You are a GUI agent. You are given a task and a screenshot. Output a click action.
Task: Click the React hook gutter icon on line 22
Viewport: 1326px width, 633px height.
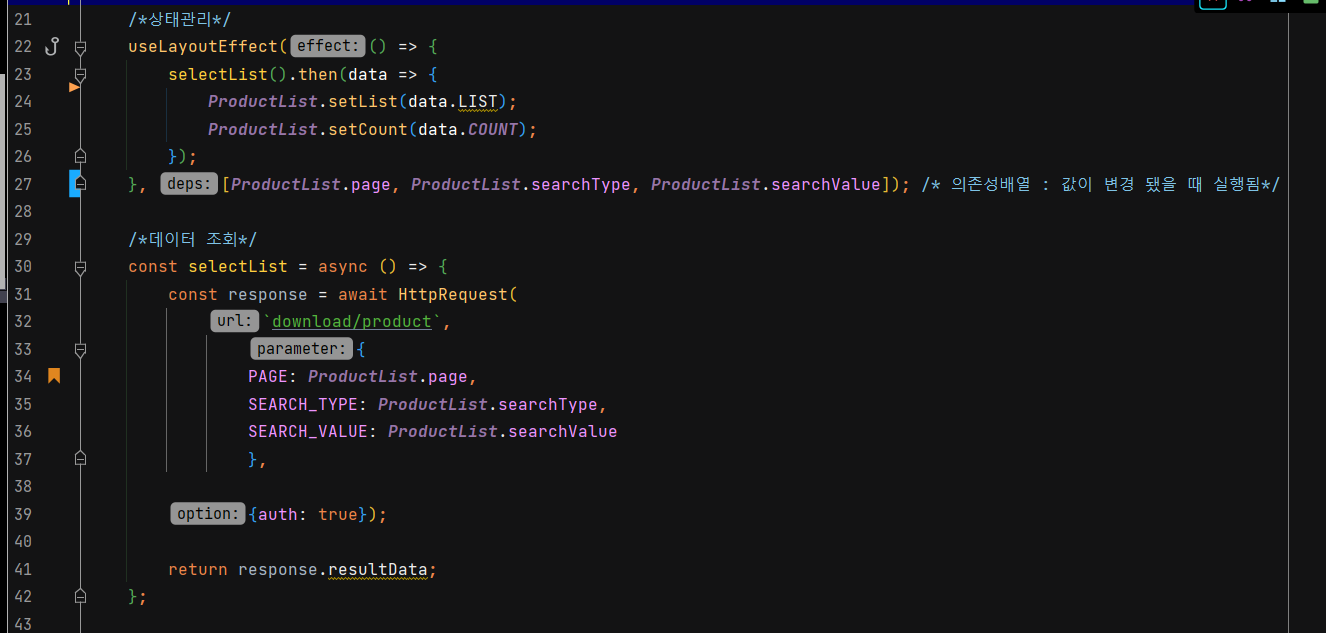point(54,46)
